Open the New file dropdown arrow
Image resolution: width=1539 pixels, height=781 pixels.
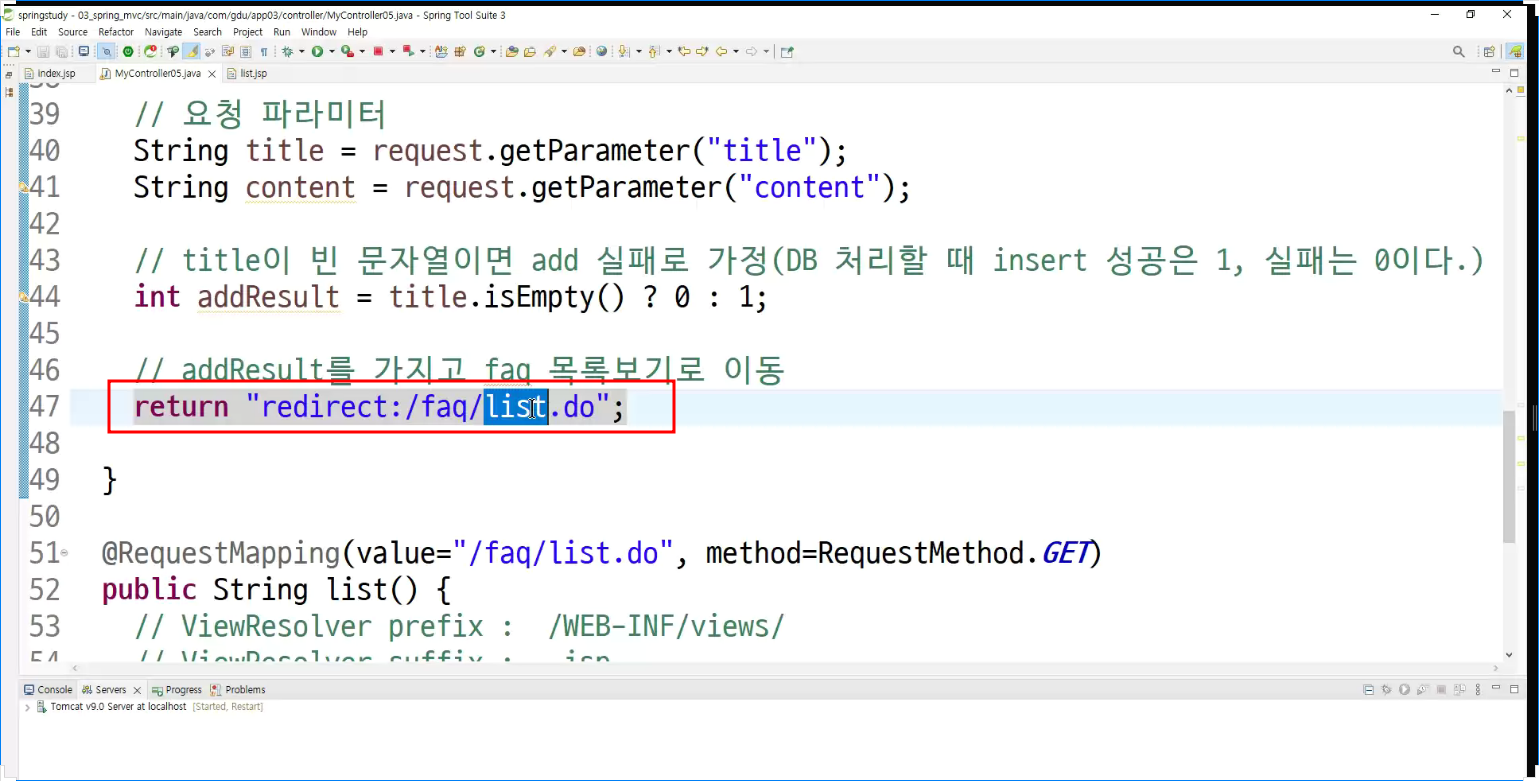28,51
